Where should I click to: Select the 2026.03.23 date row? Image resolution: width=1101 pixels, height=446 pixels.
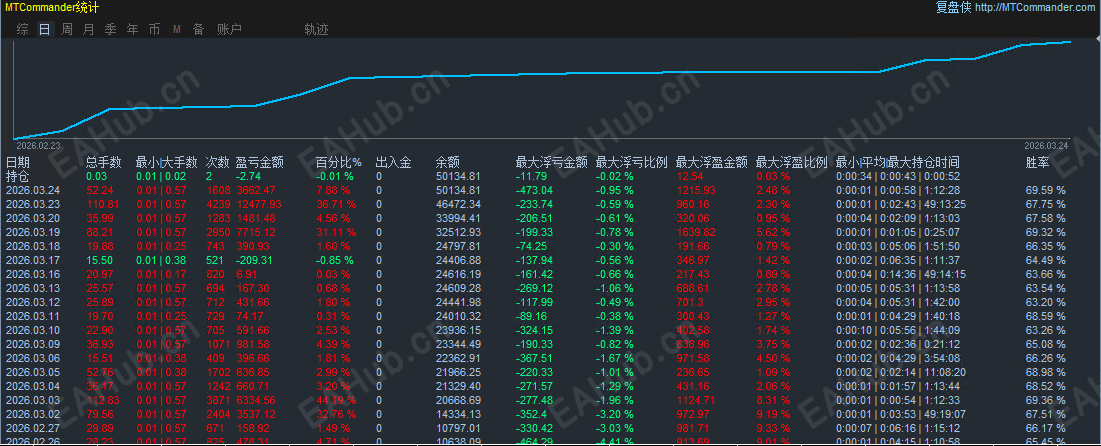(x=35, y=204)
